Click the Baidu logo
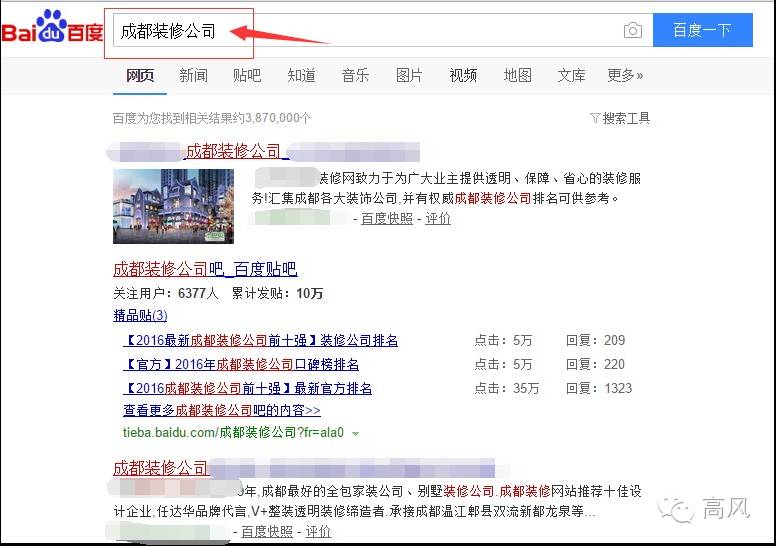 52,26
